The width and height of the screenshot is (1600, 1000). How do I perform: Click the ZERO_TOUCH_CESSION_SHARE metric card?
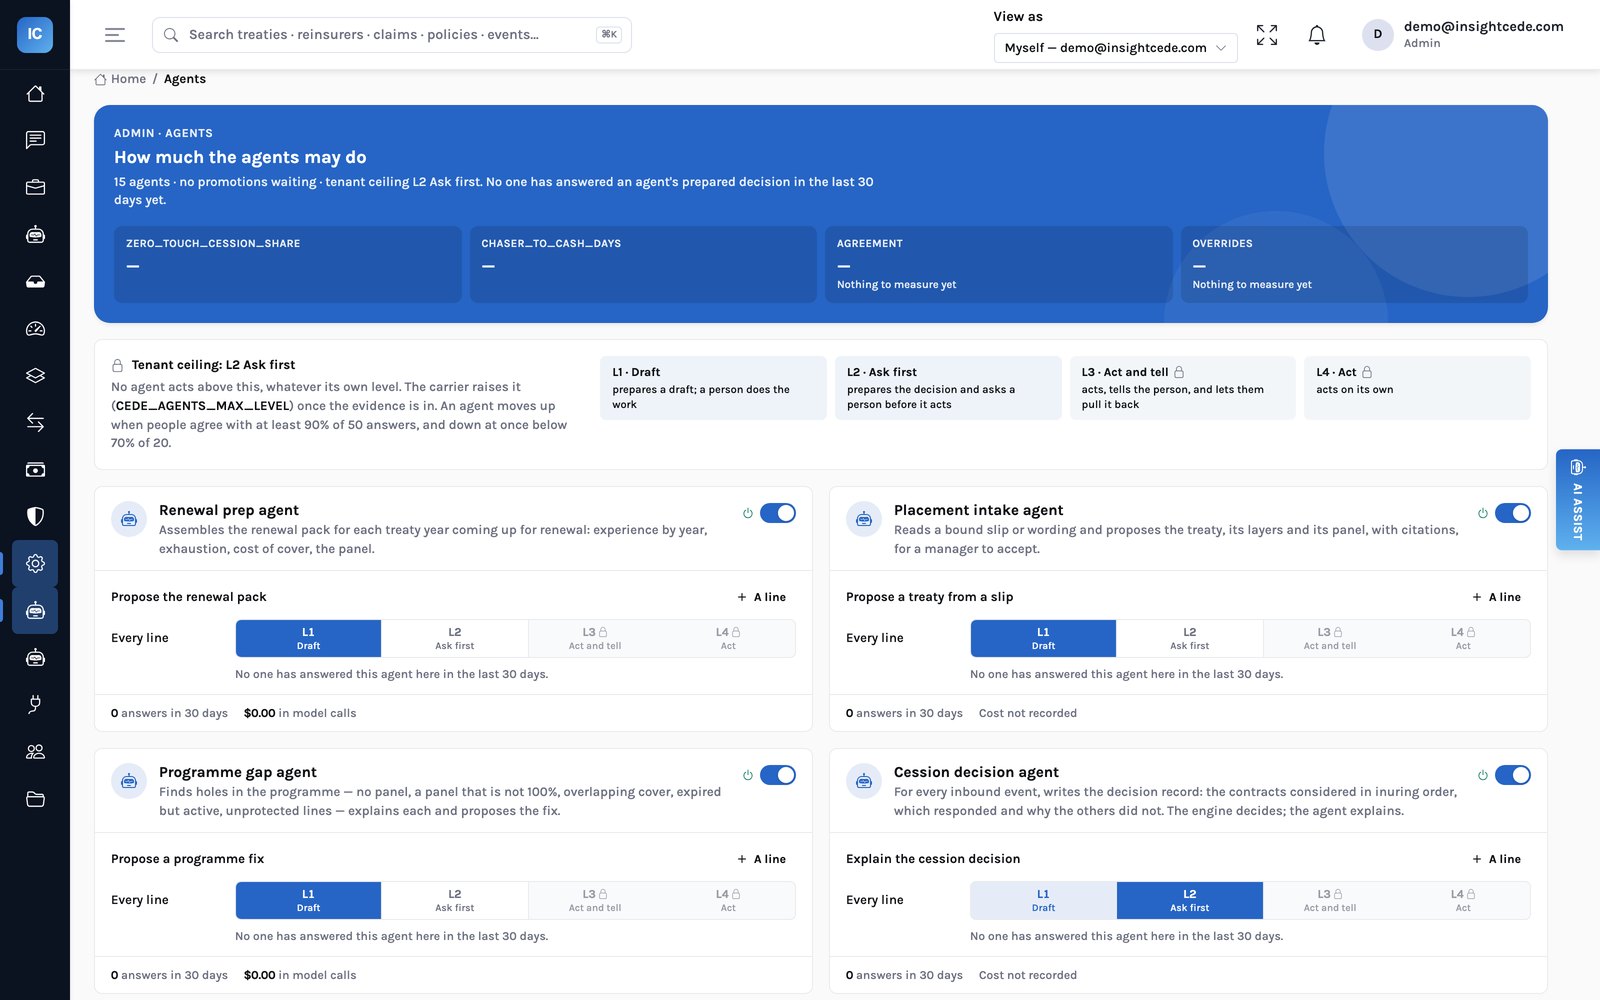pyautogui.click(x=288, y=264)
